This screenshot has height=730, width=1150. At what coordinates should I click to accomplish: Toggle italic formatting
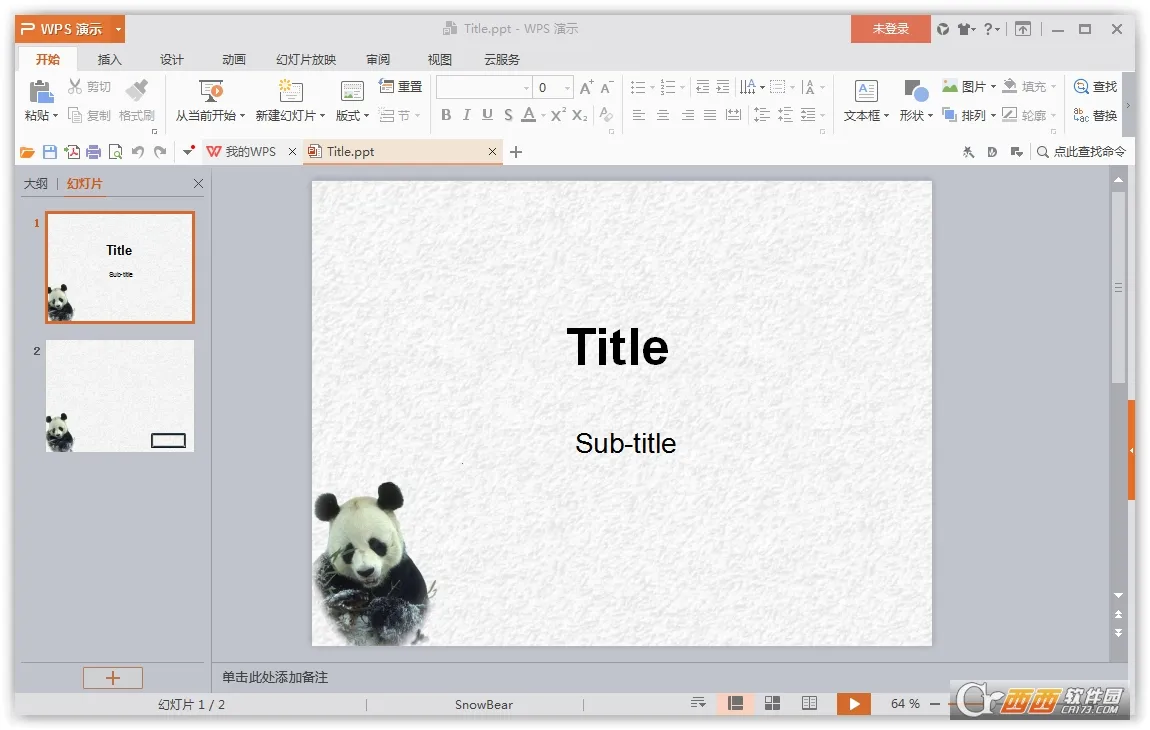tap(466, 116)
